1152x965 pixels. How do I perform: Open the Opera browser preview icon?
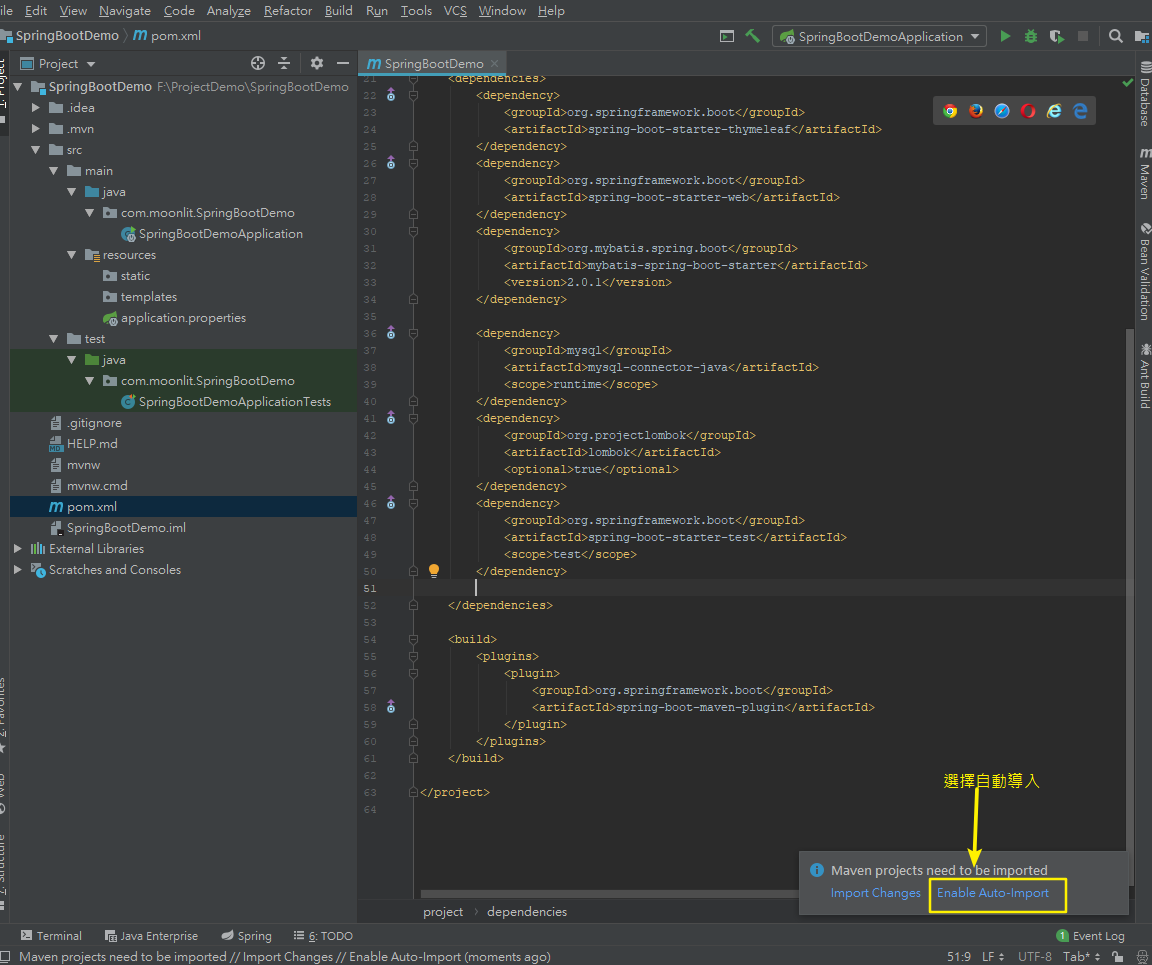(1028, 111)
